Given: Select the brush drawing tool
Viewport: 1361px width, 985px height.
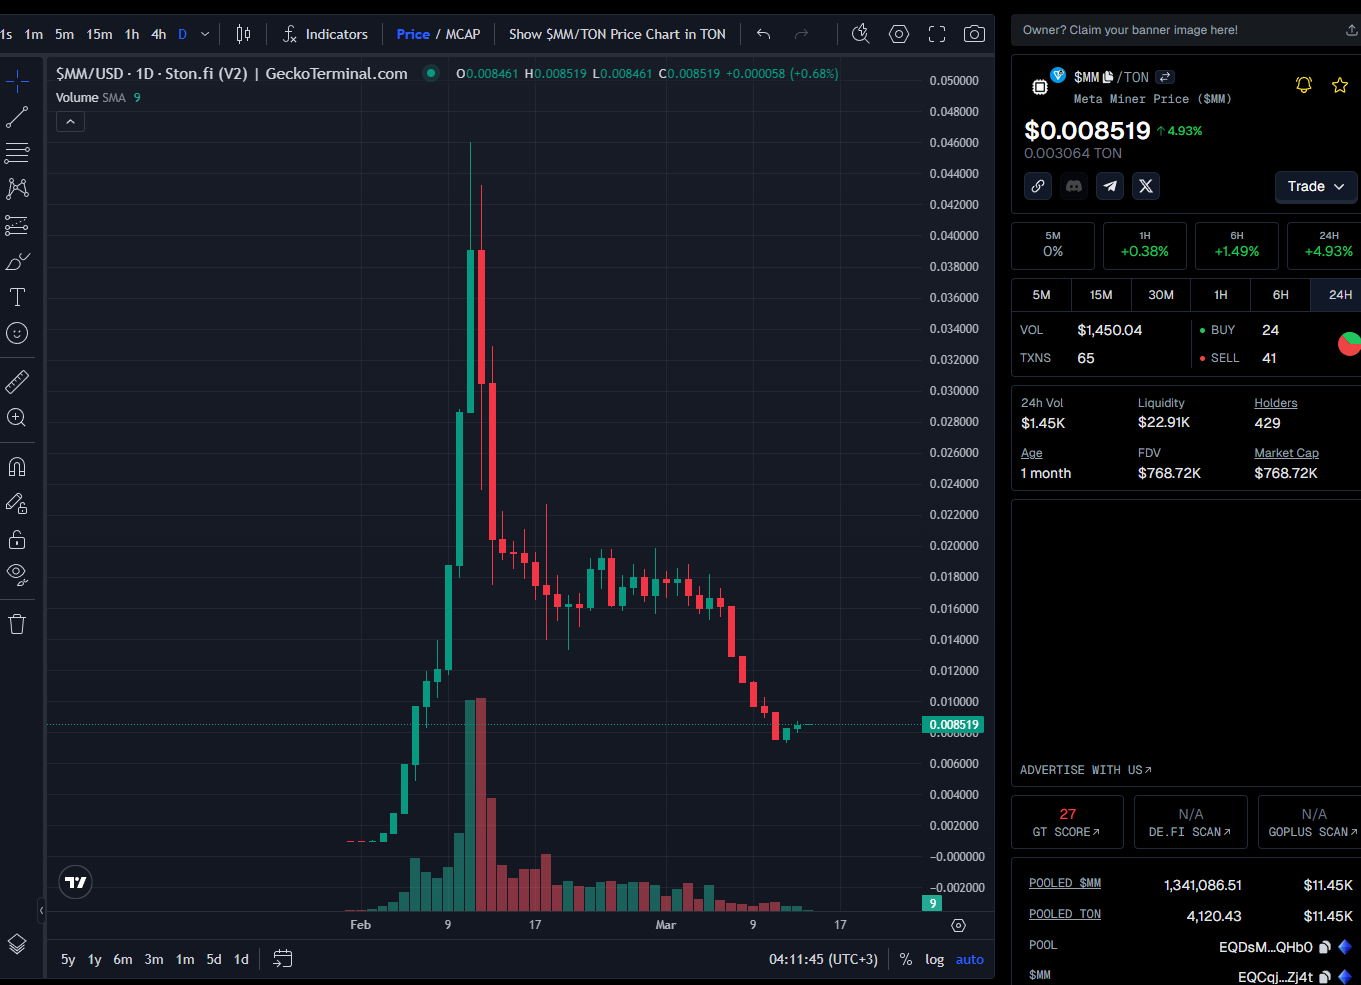Looking at the screenshot, I should 17,261.
